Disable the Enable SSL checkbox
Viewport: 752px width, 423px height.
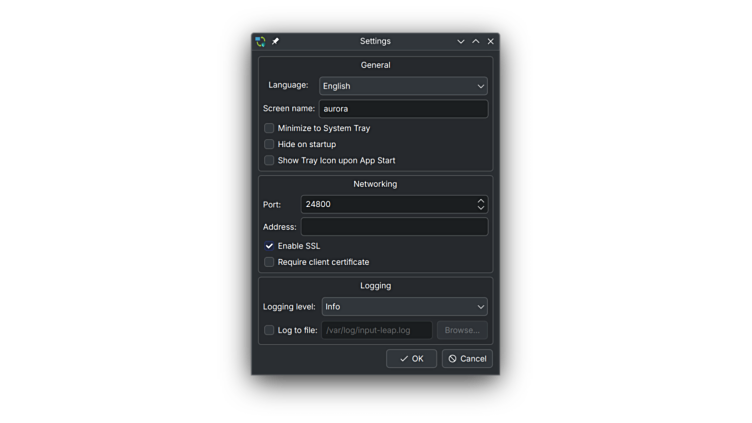click(x=269, y=246)
